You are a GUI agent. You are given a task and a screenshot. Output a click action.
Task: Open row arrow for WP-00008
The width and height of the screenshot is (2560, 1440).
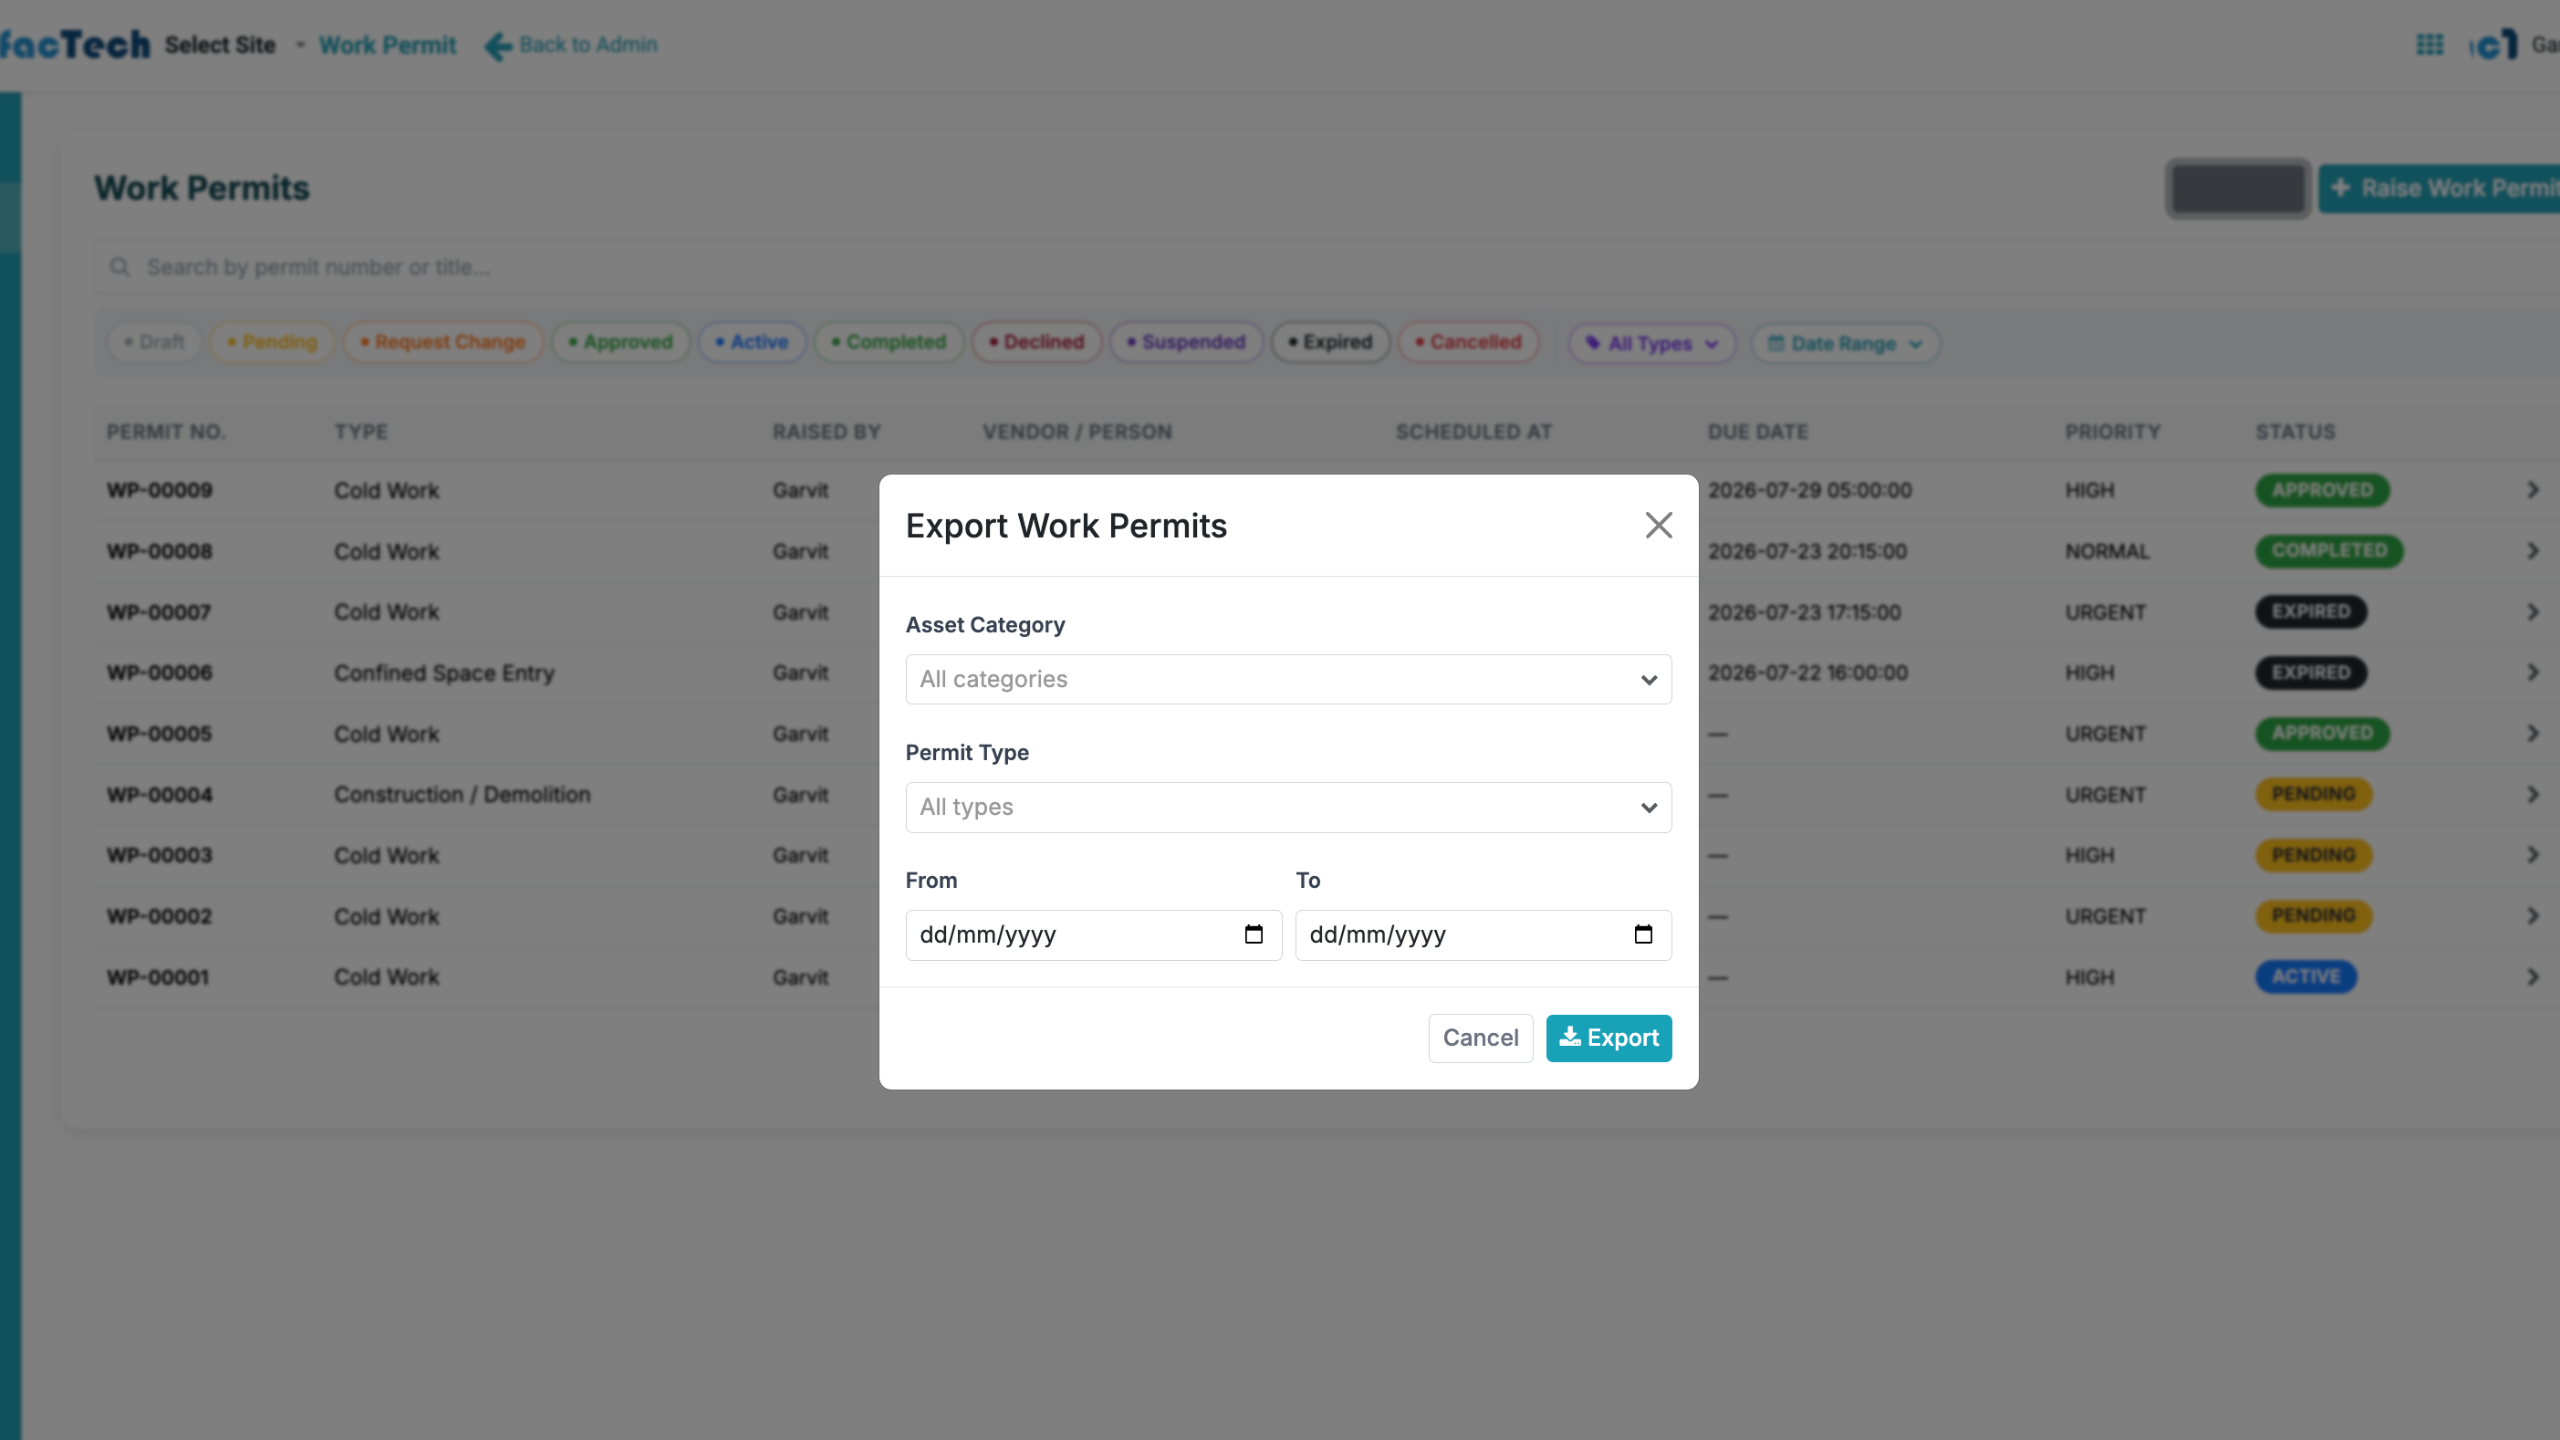click(2533, 551)
